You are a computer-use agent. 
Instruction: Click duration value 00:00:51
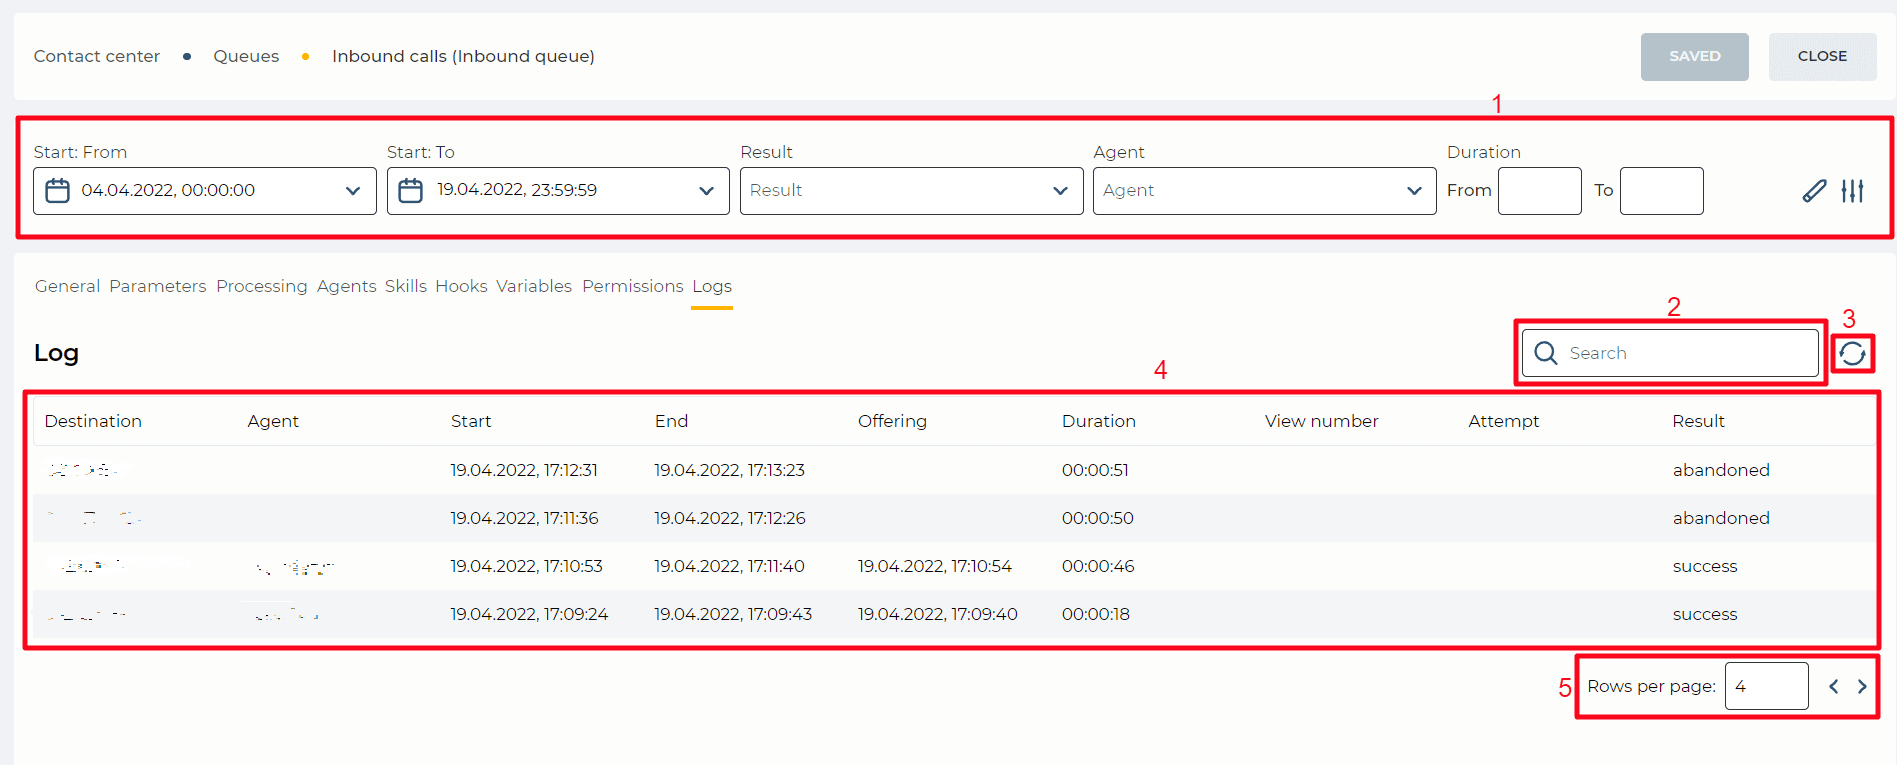1095,470
